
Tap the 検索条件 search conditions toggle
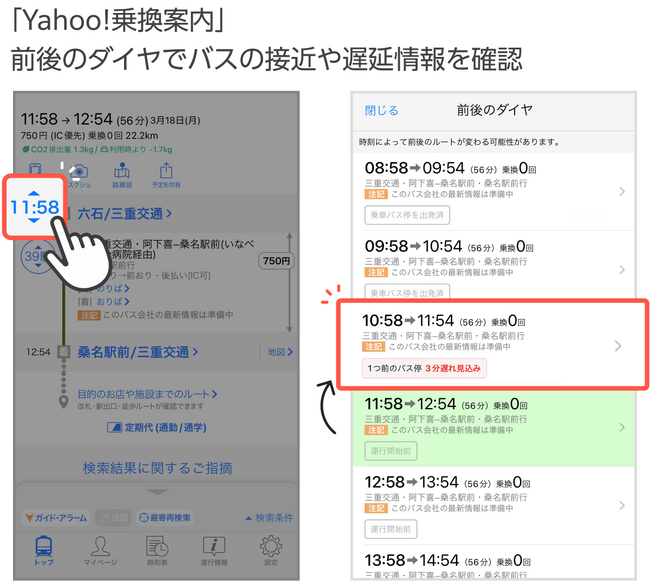pos(270,517)
